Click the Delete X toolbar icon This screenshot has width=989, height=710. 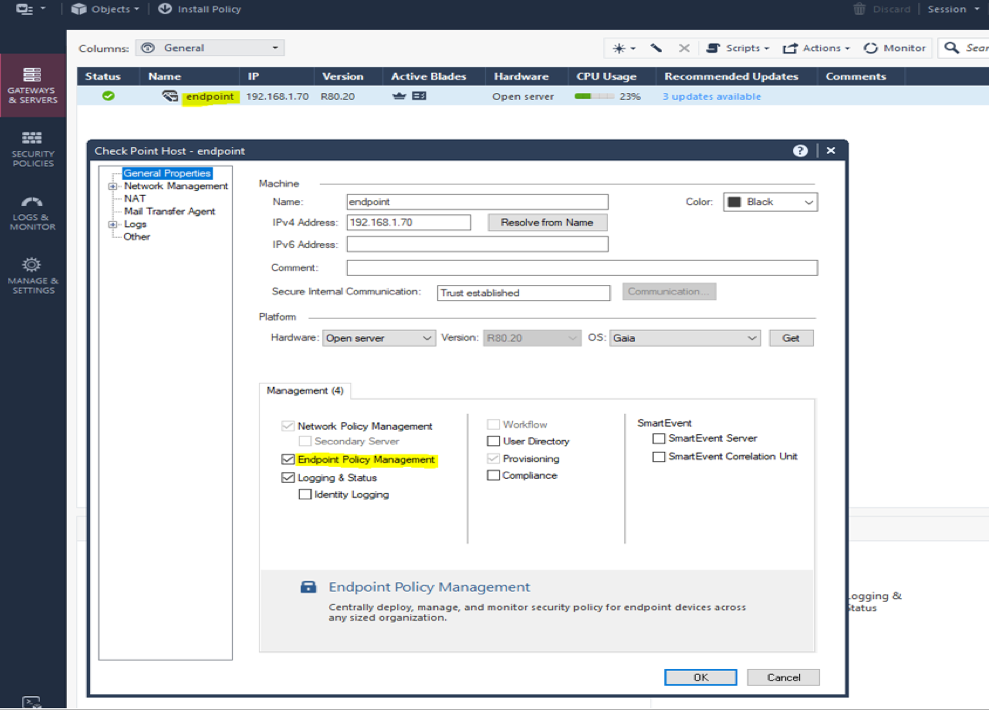tap(684, 48)
